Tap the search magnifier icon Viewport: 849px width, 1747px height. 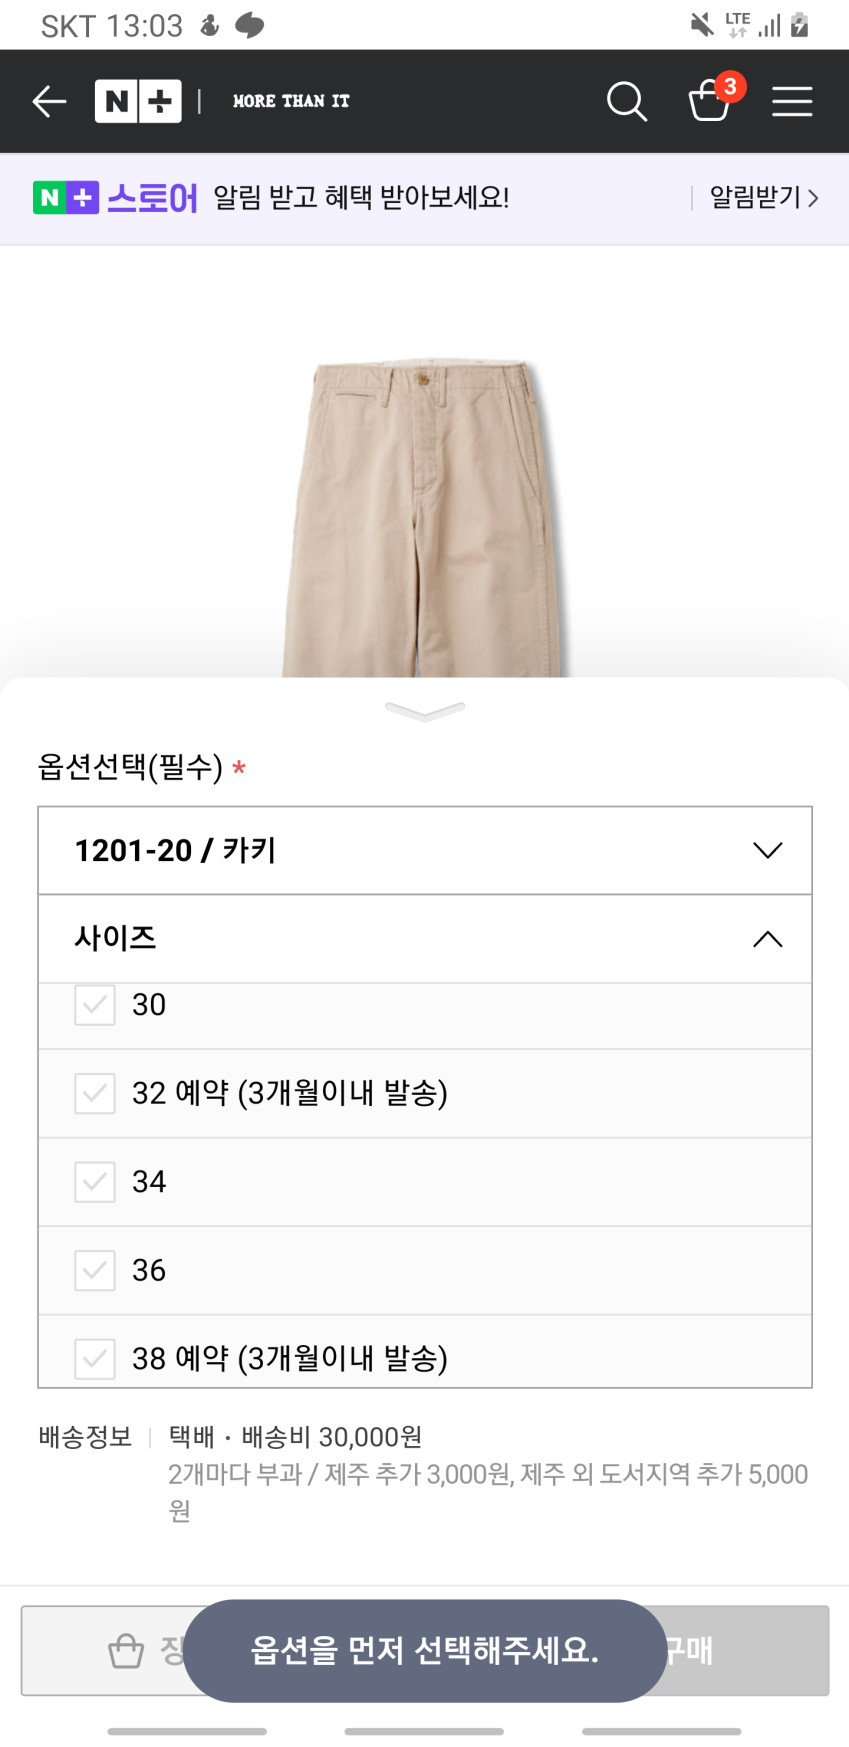pos(627,101)
